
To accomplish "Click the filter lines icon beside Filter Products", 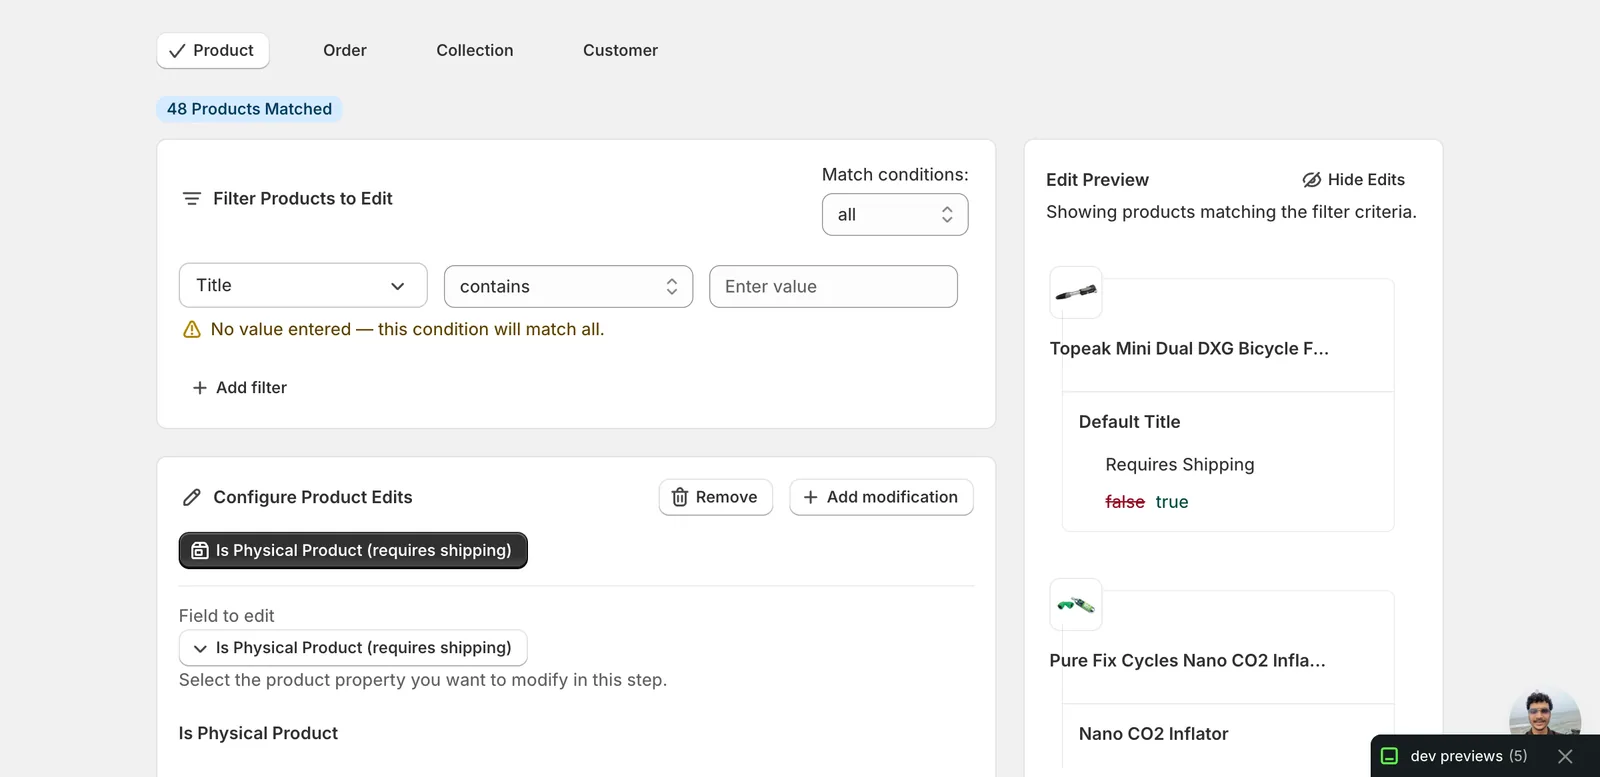I will (x=192, y=199).
